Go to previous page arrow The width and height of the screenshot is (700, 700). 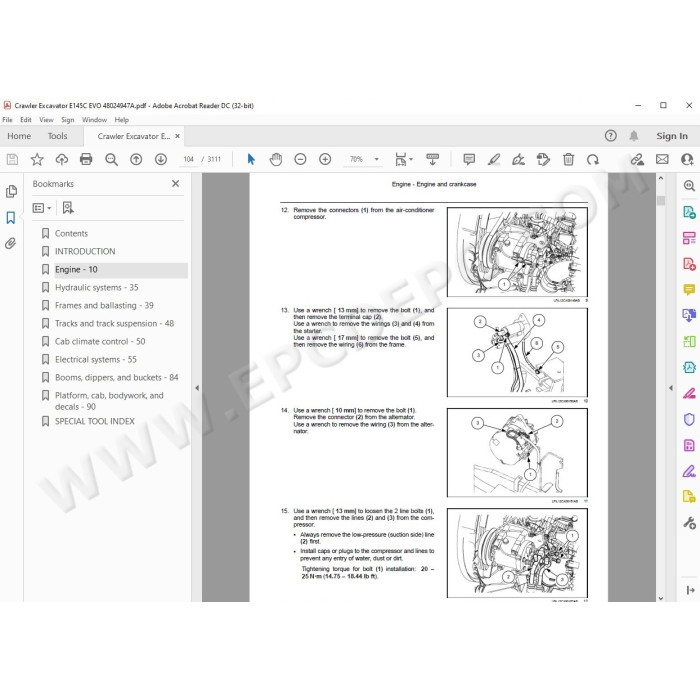click(136, 159)
